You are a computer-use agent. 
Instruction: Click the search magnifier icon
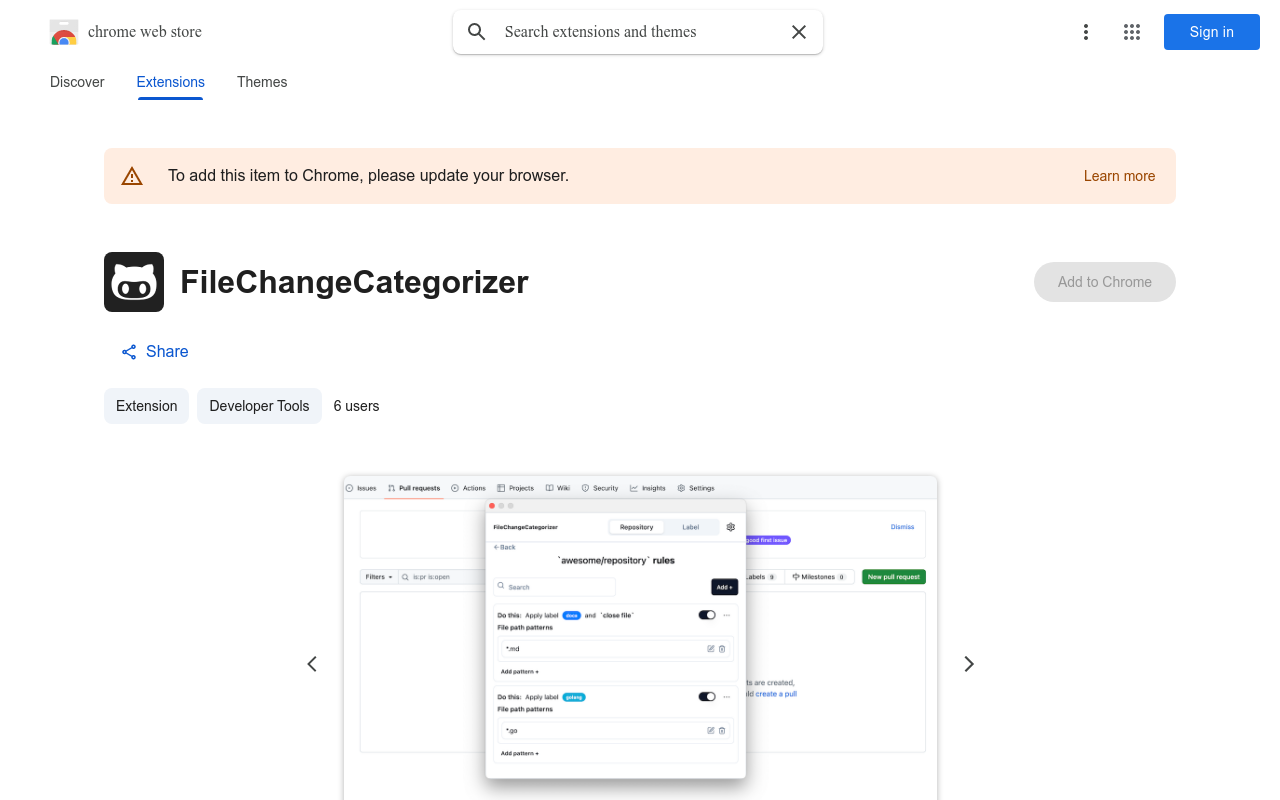coord(477,32)
